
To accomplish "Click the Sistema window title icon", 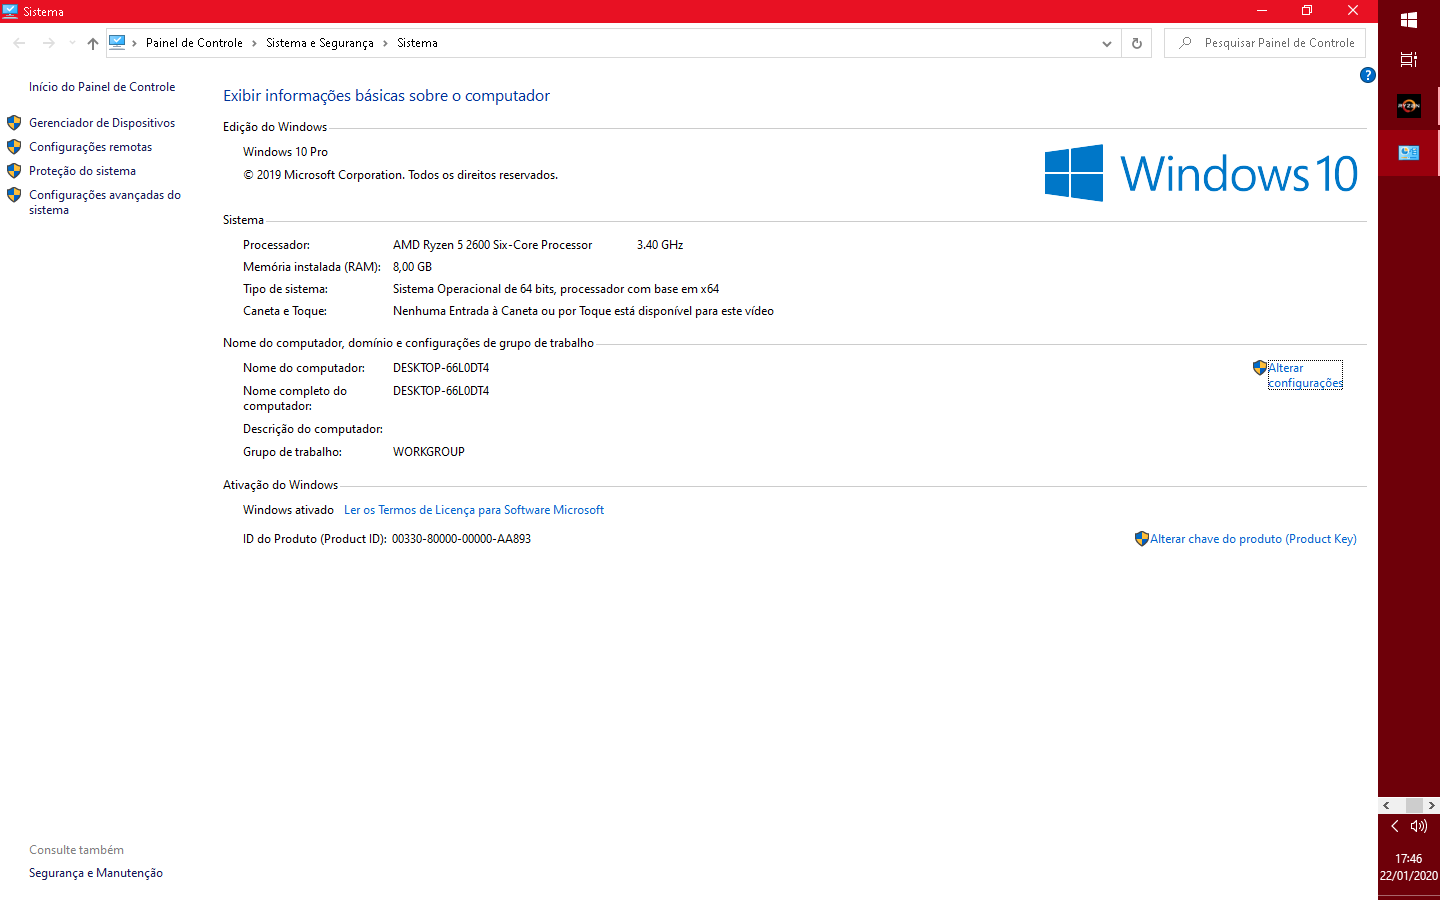I will click(10, 11).
